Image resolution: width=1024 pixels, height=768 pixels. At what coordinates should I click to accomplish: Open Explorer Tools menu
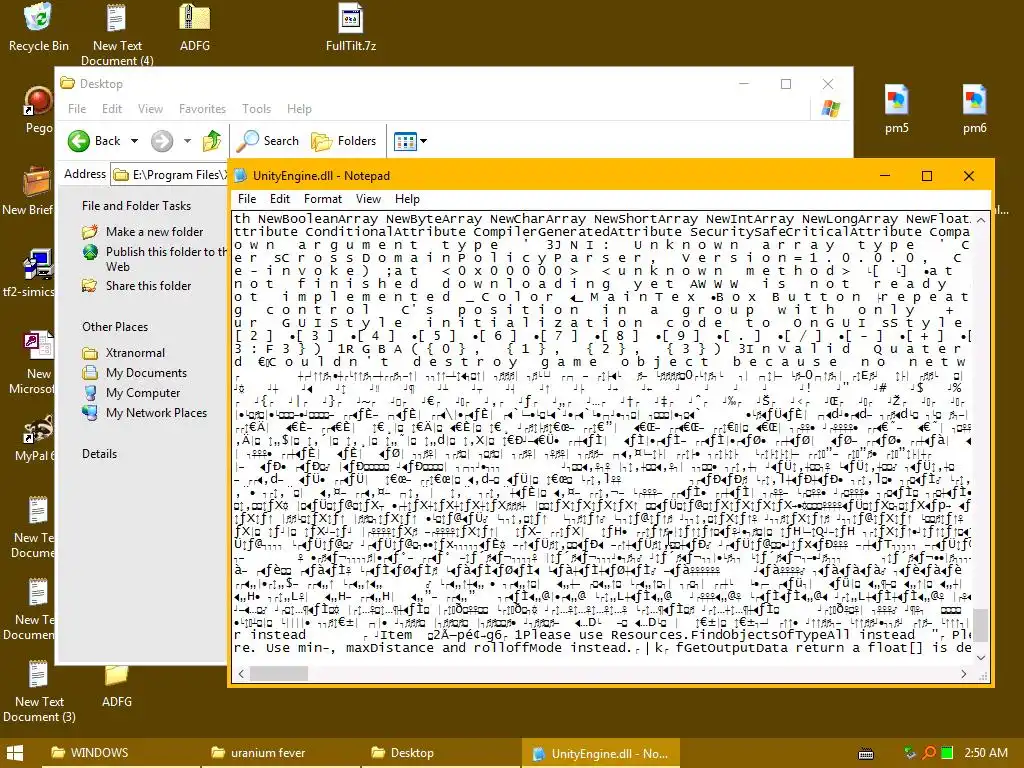click(x=256, y=109)
